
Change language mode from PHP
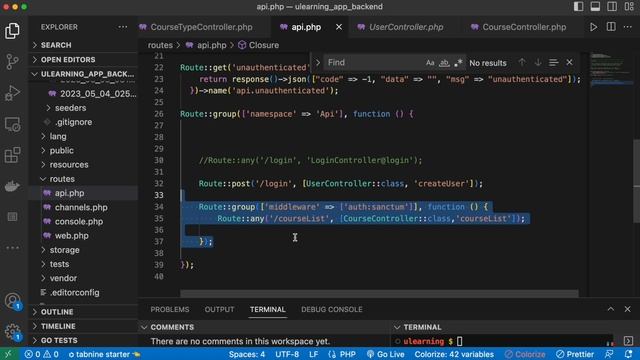coord(342,354)
